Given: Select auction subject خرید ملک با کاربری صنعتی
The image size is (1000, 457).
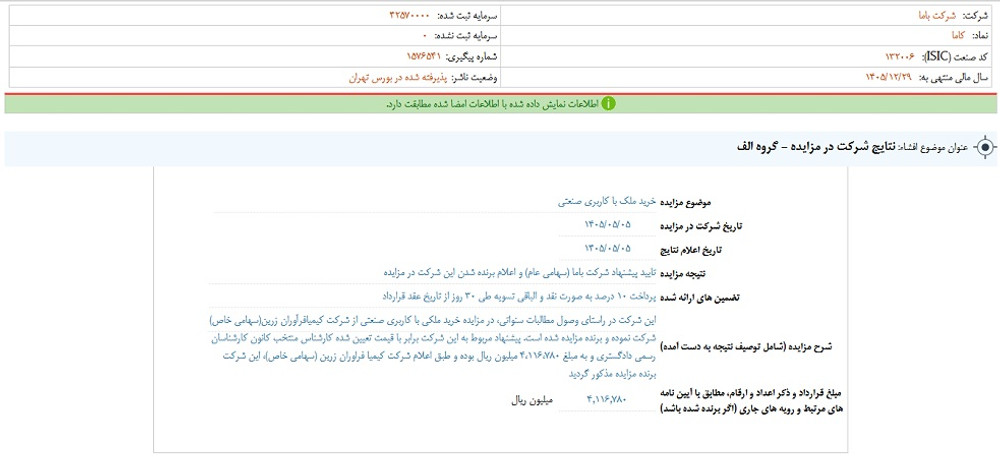Looking at the screenshot, I should coord(607,201).
